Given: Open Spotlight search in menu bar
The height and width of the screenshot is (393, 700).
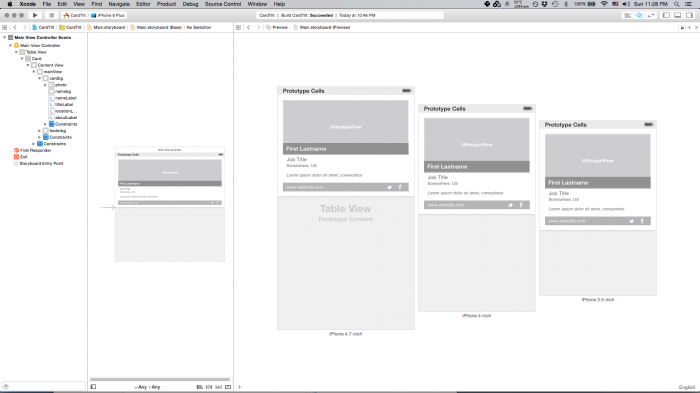Looking at the screenshot, I should [x=677, y=4].
